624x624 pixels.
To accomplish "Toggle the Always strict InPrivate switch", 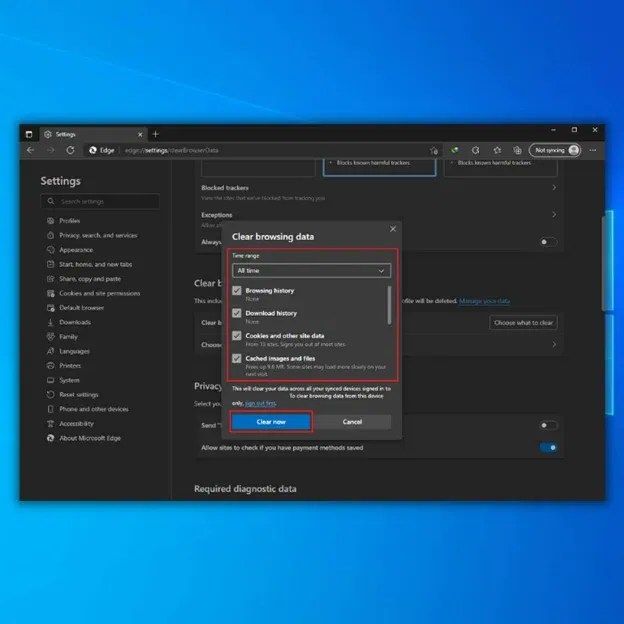I will pos(548,242).
